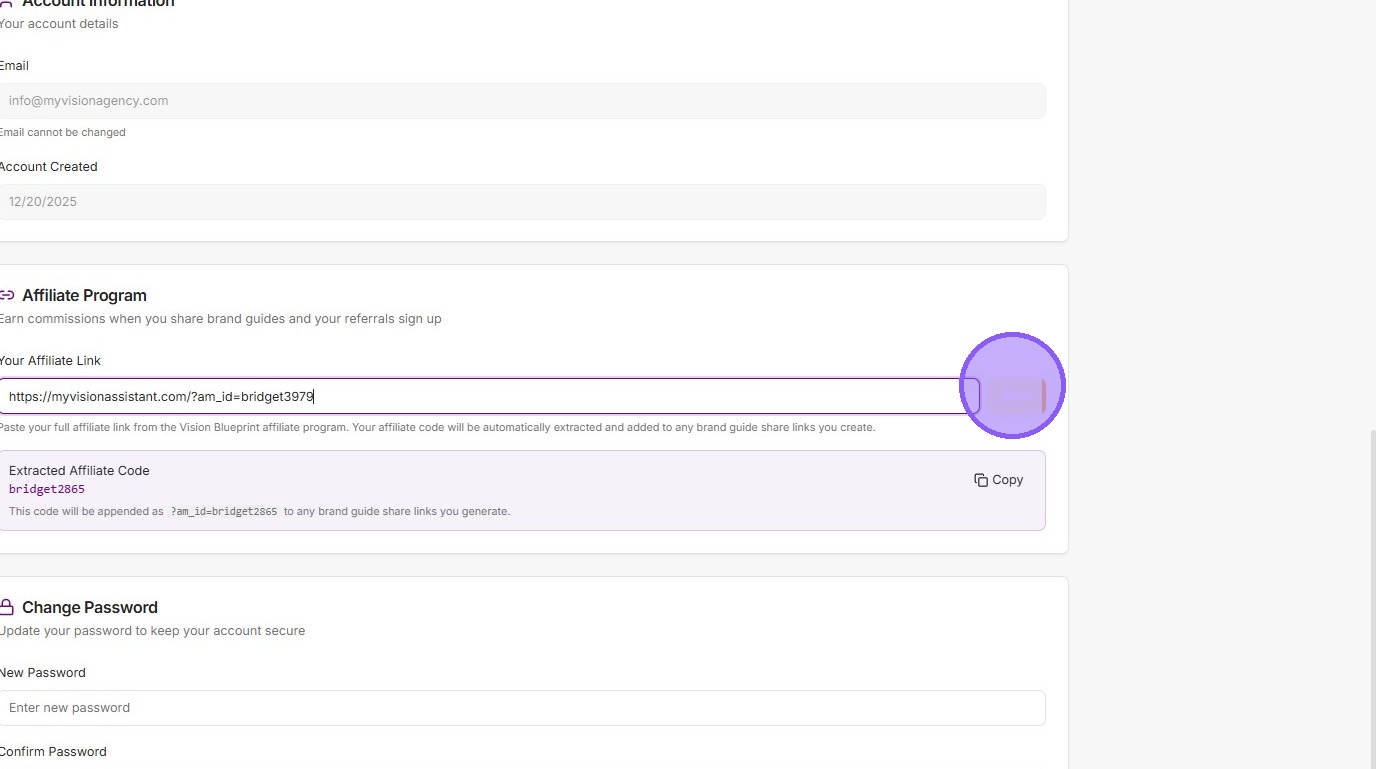The image size is (1376, 769).
Task: Click the Account Created label
Action: pos(48,166)
